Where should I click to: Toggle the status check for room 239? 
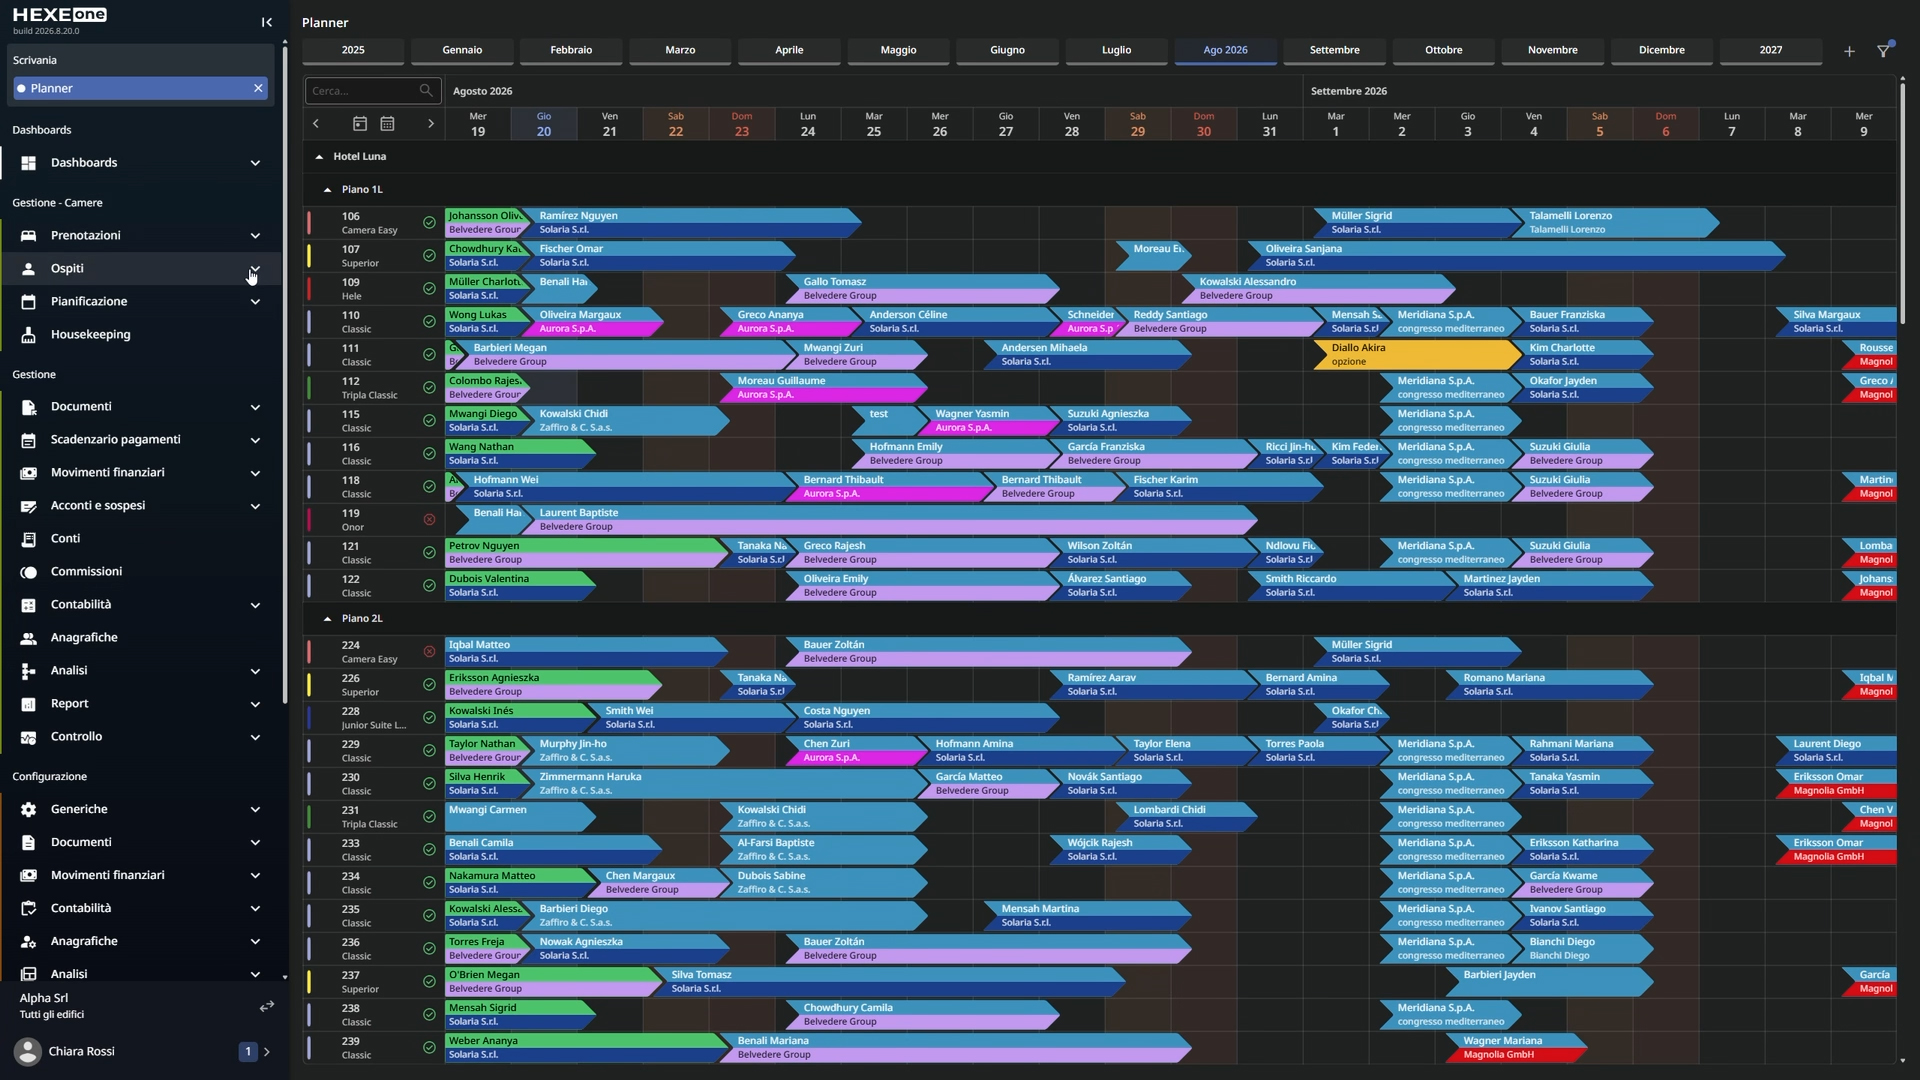(429, 1048)
